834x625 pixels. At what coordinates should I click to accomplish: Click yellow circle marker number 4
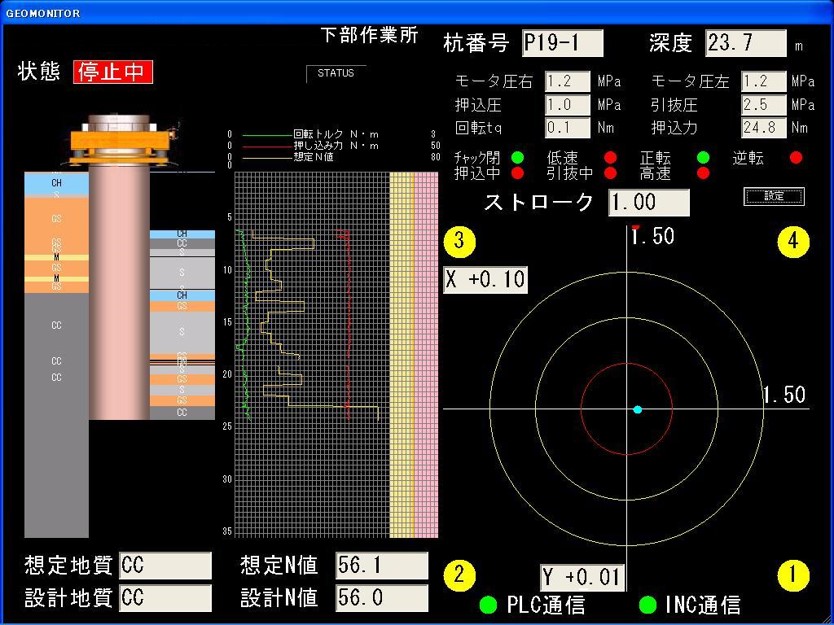[793, 241]
